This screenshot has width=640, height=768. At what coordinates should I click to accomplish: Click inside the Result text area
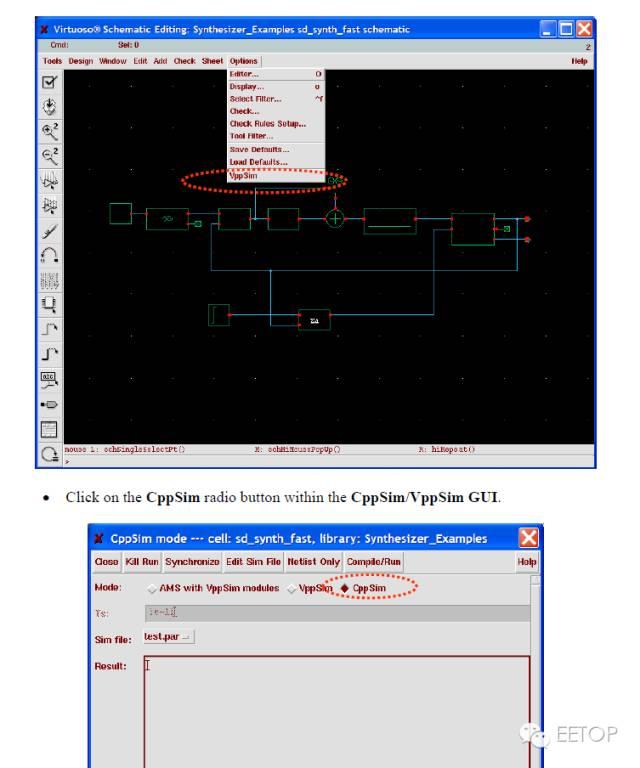pos(337,712)
